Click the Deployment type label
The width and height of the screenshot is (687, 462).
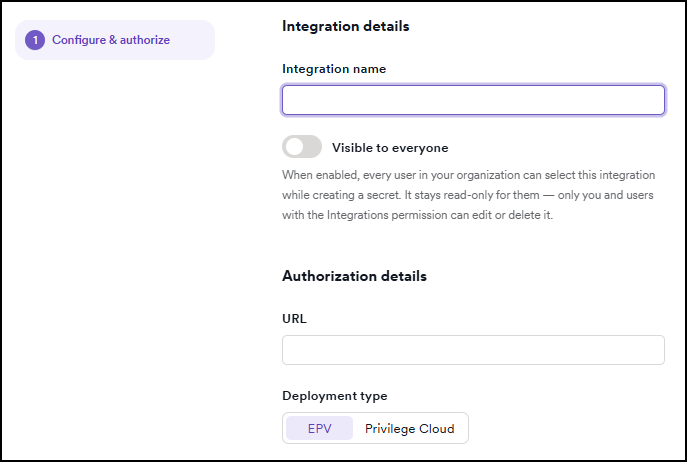(x=335, y=396)
